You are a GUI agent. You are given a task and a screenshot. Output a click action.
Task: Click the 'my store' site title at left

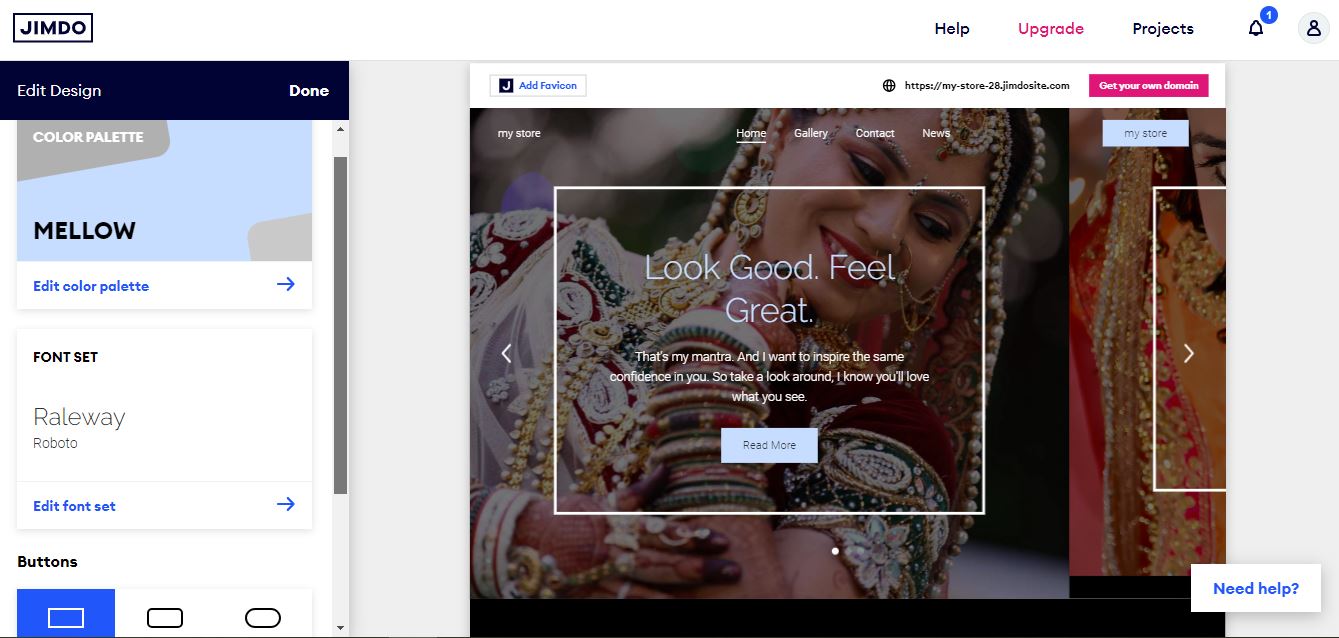click(x=519, y=133)
